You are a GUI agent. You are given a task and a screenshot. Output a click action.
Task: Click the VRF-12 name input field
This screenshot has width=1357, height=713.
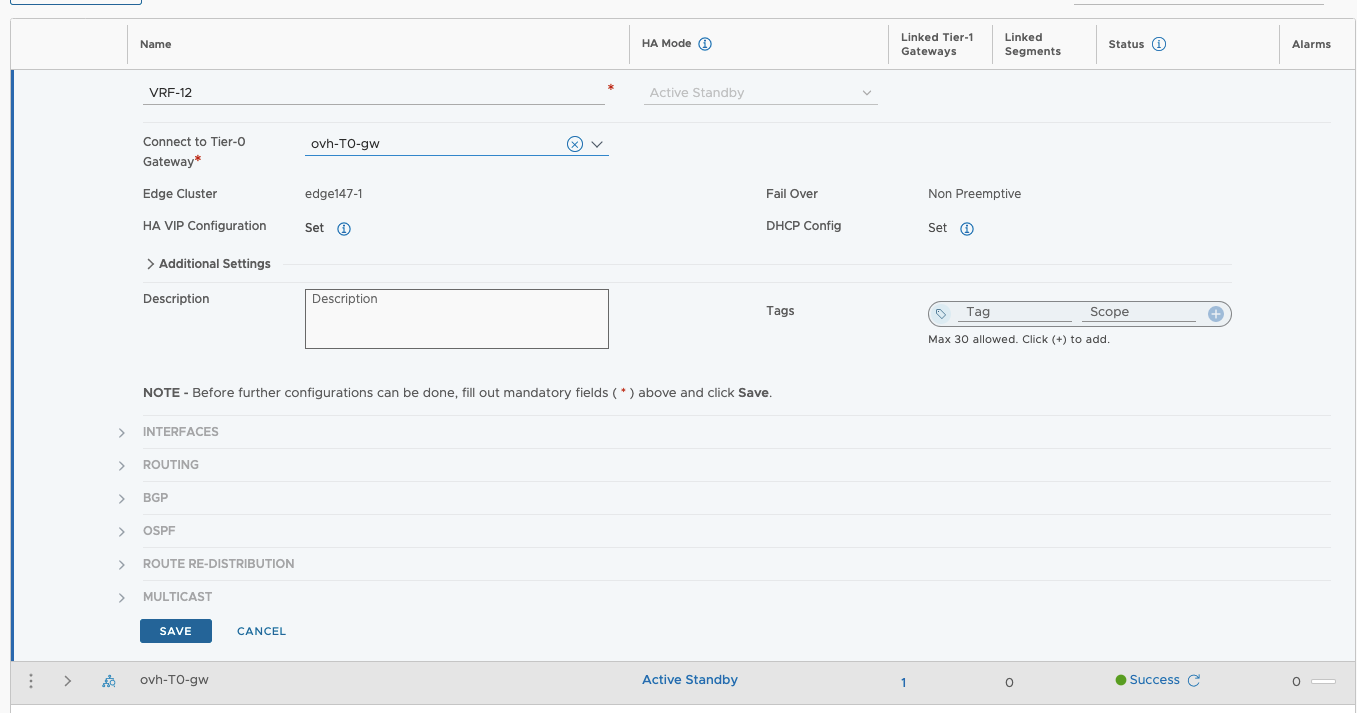tap(373, 93)
